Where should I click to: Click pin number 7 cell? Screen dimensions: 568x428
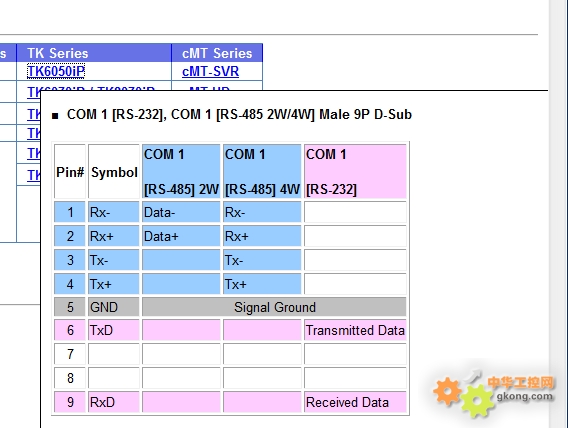[x=70, y=354]
